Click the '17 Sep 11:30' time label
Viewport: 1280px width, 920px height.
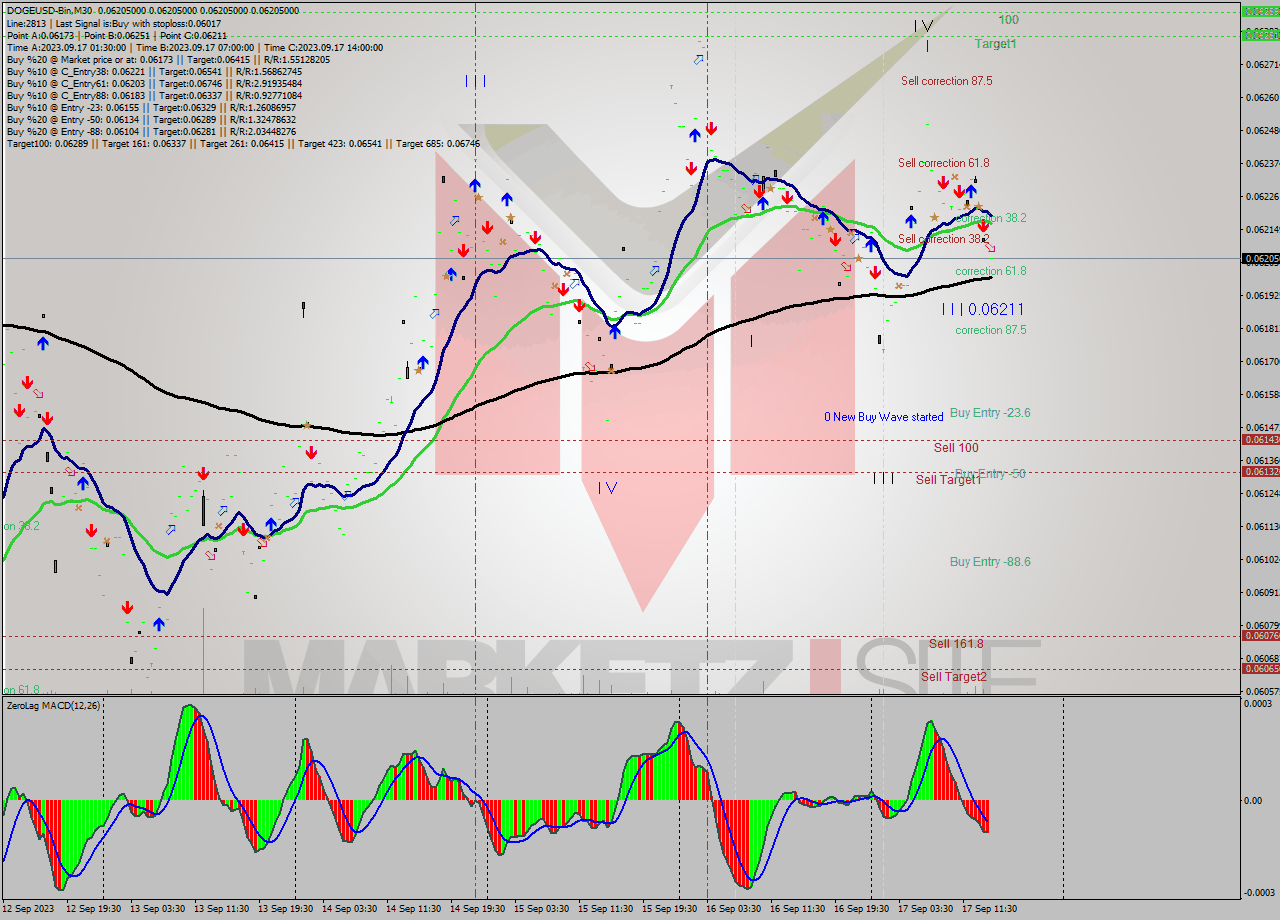point(989,909)
